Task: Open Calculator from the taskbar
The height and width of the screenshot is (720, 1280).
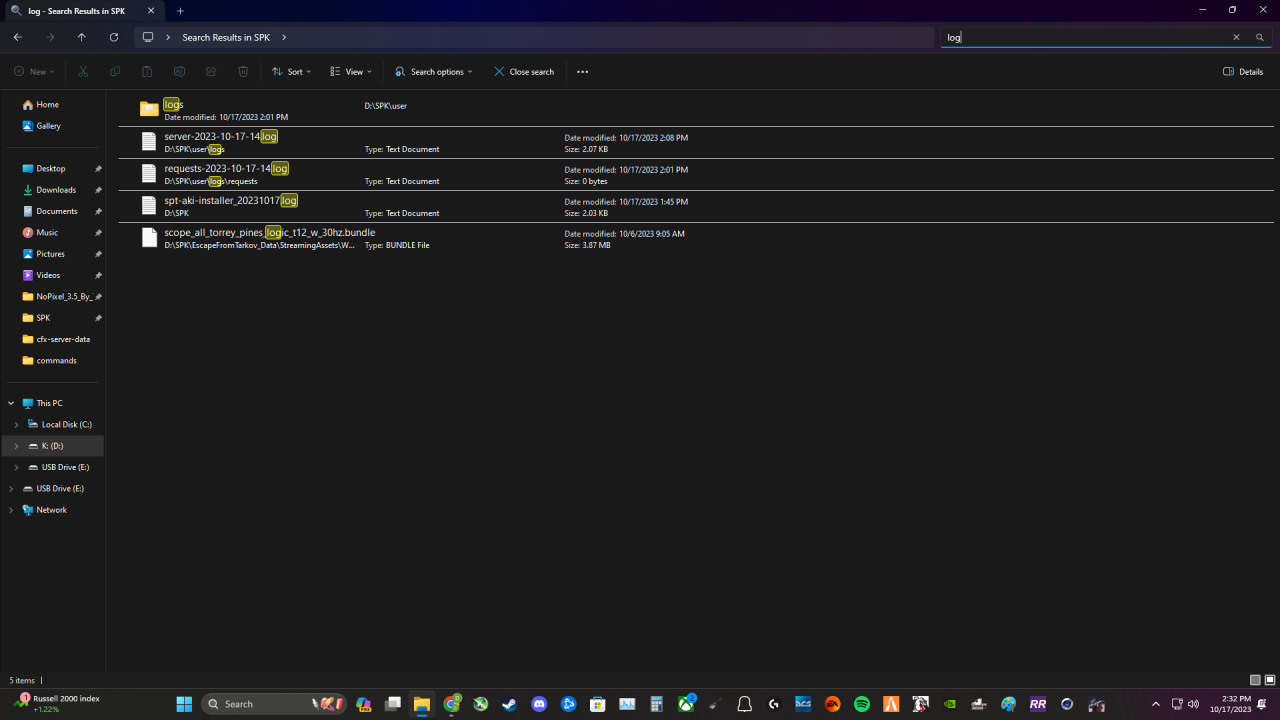Action: pos(656,704)
